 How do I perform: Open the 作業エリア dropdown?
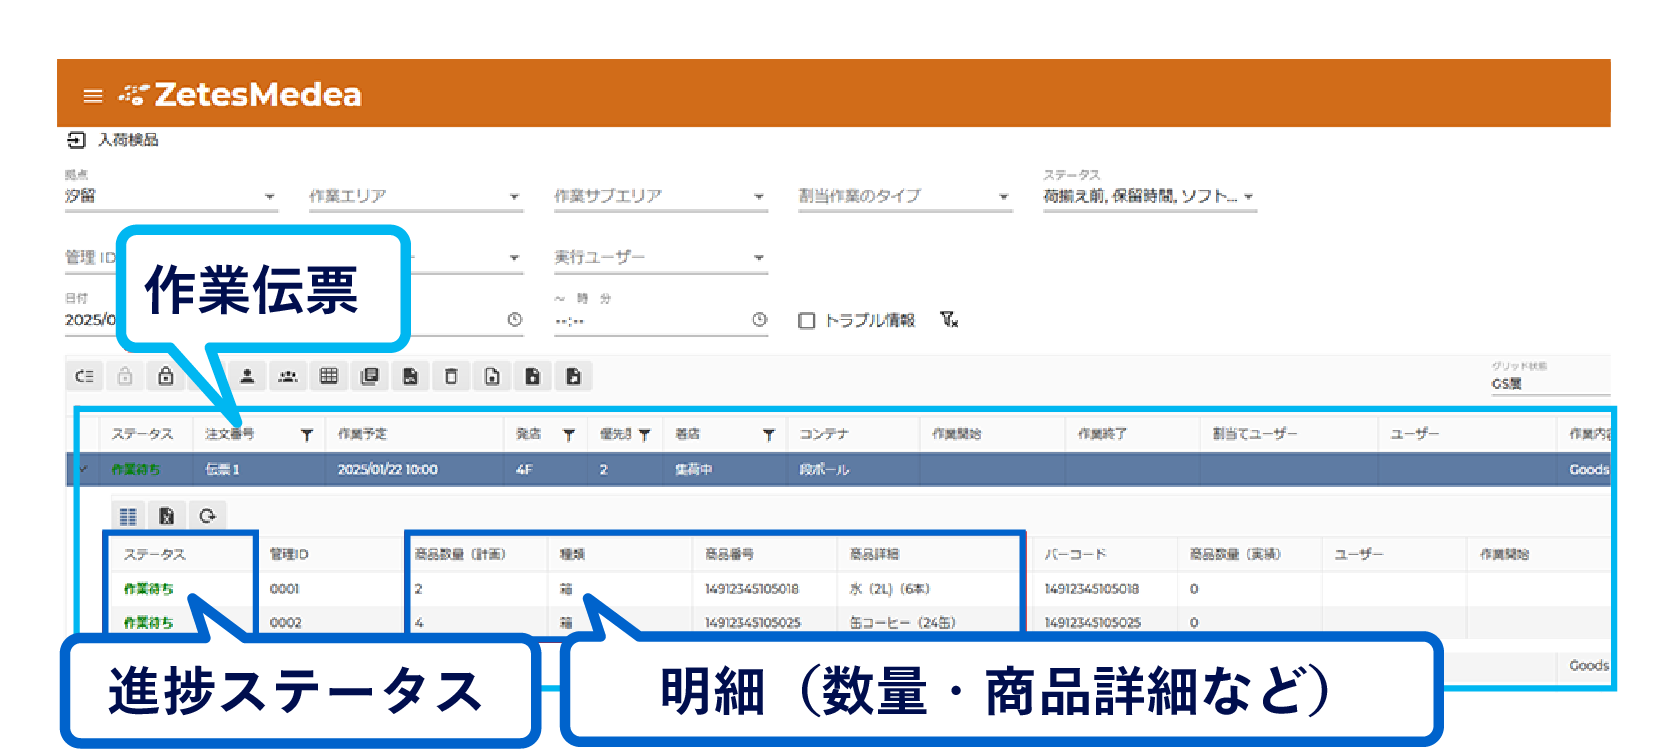click(415, 197)
